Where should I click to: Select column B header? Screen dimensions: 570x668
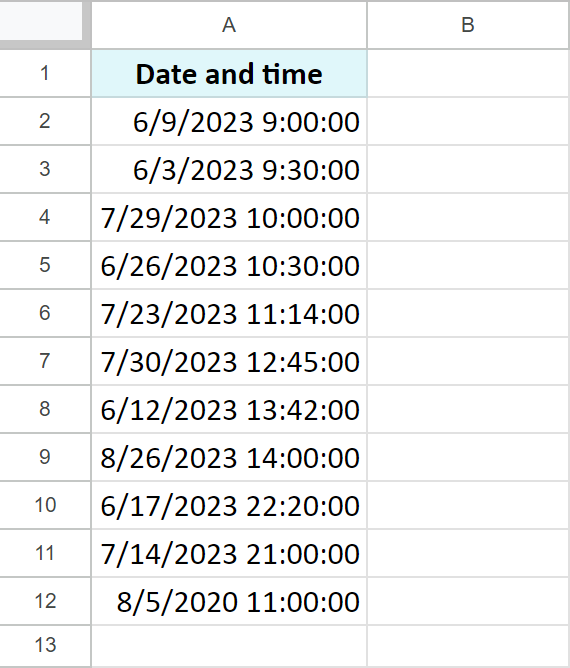click(469, 25)
